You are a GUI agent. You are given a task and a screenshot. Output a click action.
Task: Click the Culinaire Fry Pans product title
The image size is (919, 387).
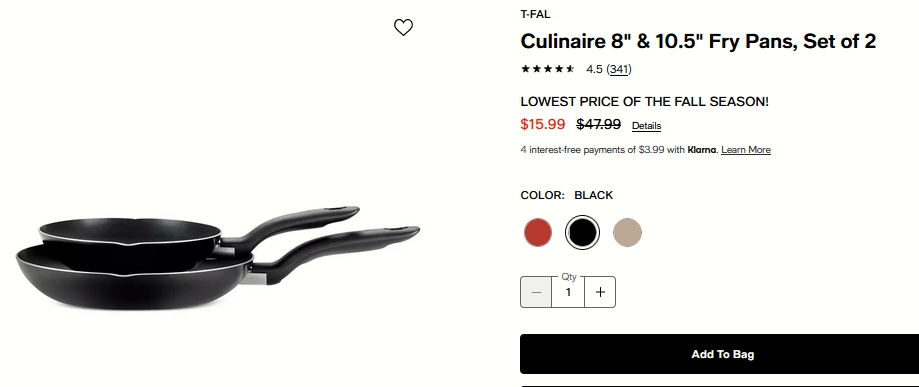pos(698,41)
